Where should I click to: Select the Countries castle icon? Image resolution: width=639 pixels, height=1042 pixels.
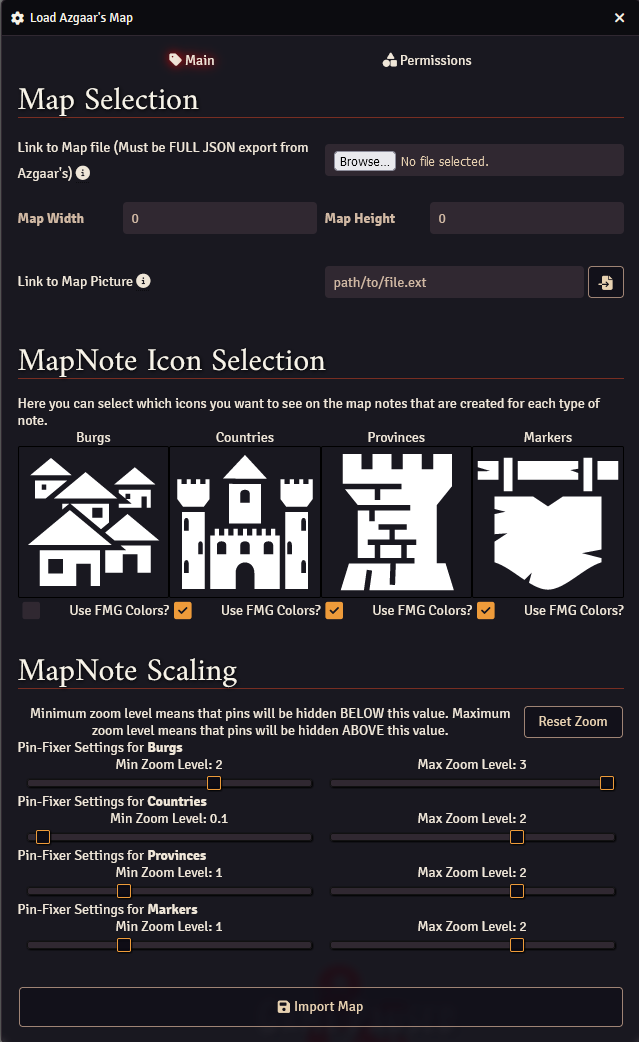(245, 522)
